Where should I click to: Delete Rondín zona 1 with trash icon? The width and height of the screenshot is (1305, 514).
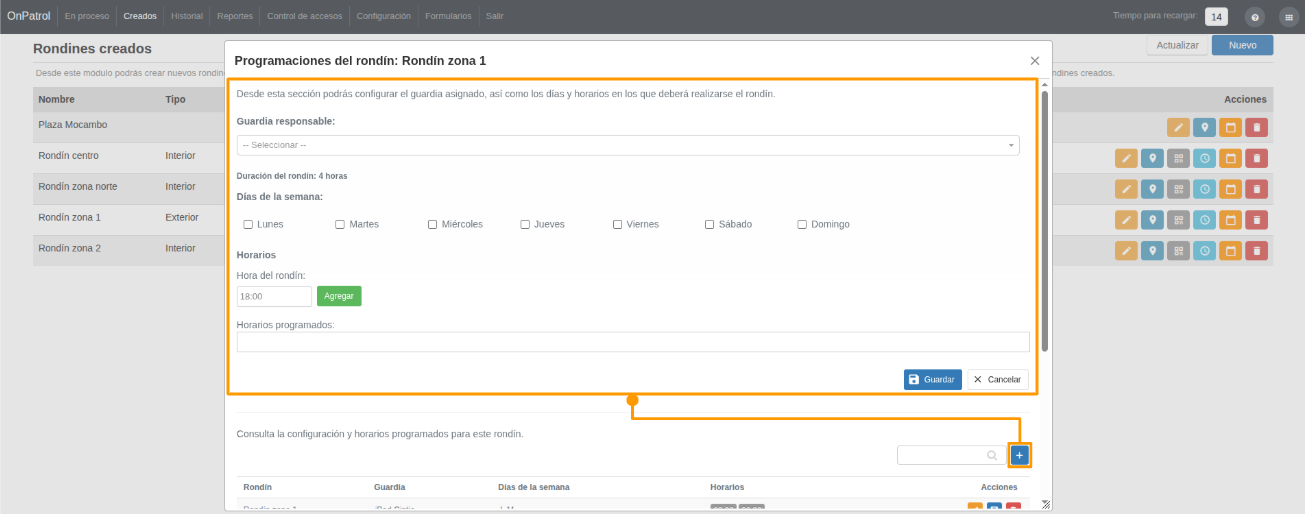(x=1256, y=220)
